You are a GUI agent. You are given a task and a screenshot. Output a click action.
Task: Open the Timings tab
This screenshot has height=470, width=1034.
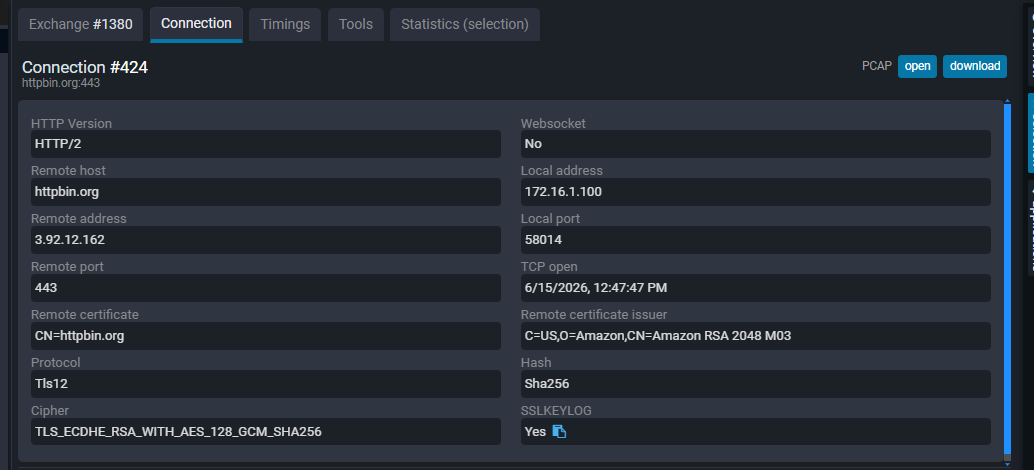coord(285,24)
